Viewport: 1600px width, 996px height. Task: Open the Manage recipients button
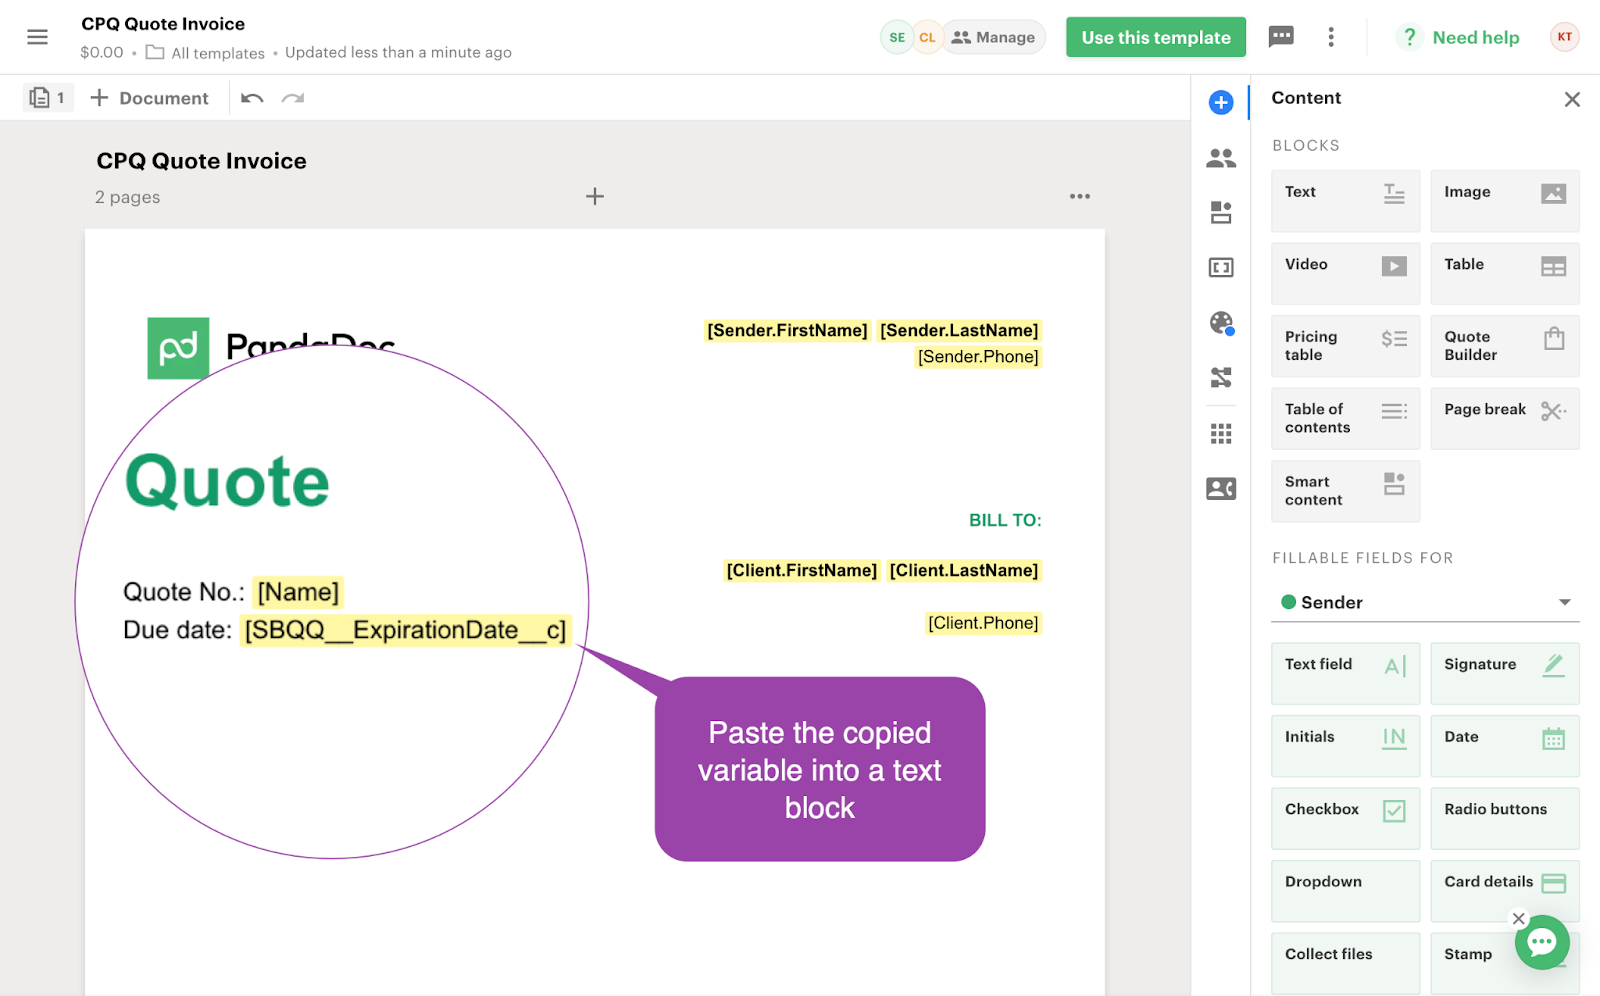point(993,37)
